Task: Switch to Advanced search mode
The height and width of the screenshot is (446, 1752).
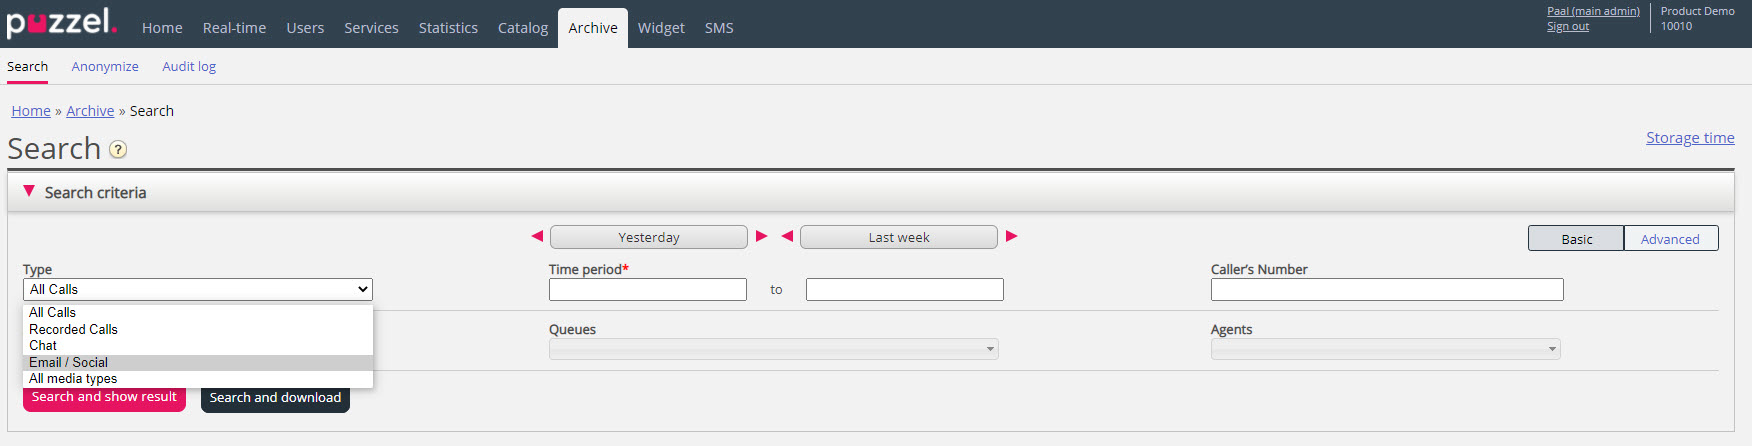Action: tap(1670, 239)
